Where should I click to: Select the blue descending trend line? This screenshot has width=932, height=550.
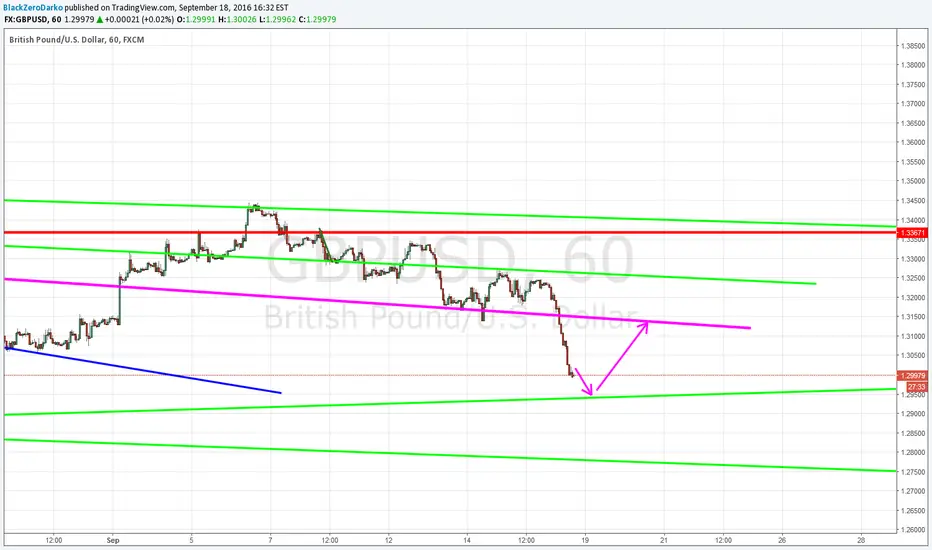(142, 370)
